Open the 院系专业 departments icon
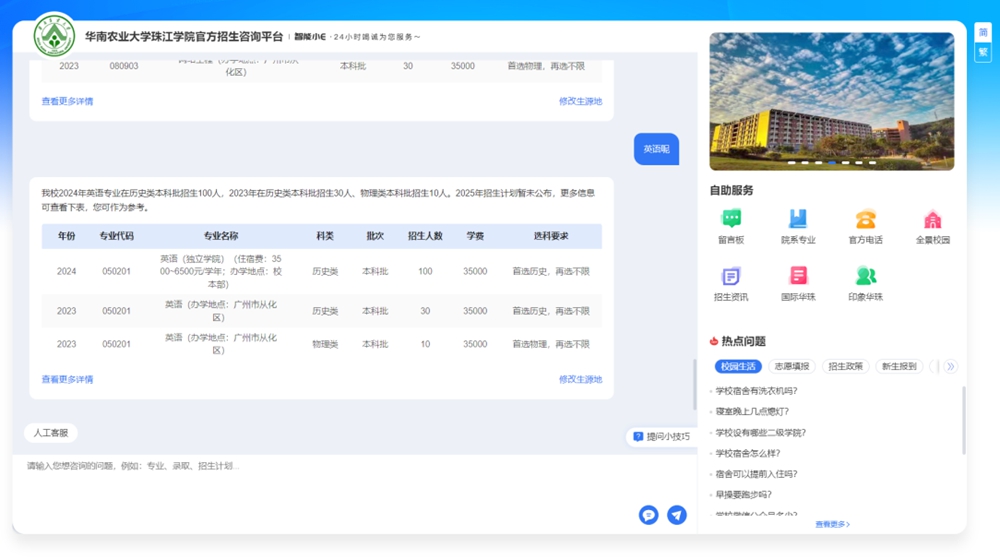Screen dimensions: 1000x559 click(x=797, y=220)
